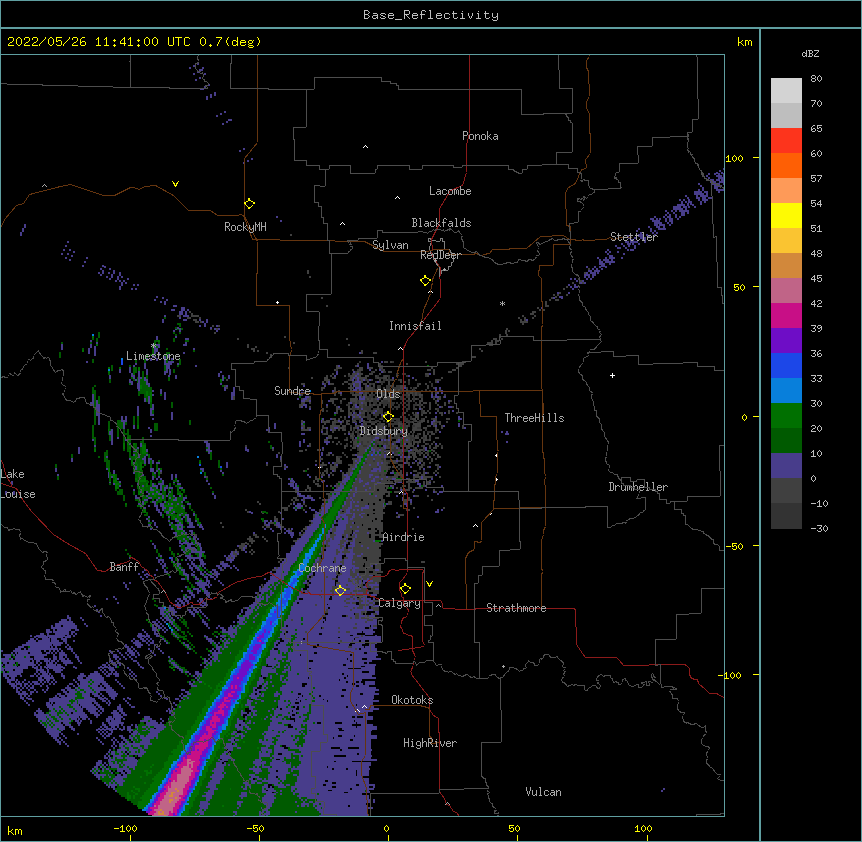Click the Innisfail town label
The width and height of the screenshot is (862, 842).
click(x=415, y=326)
